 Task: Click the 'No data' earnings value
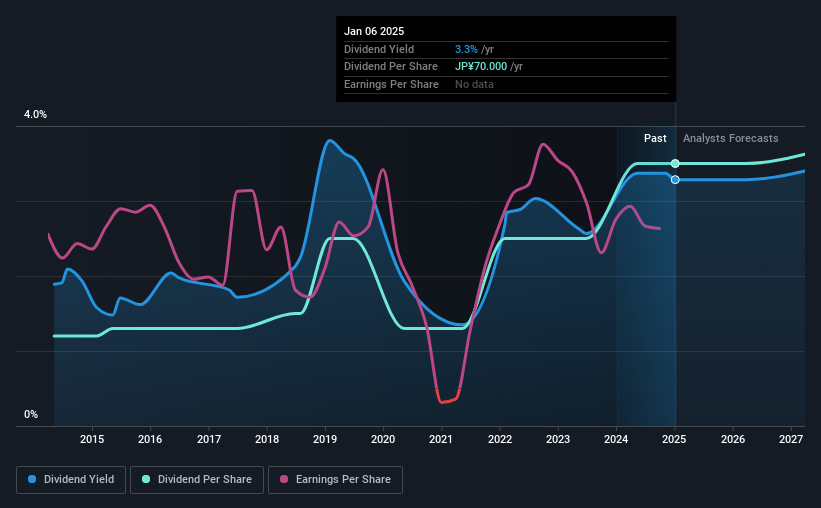pyautogui.click(x=474, y=84)
